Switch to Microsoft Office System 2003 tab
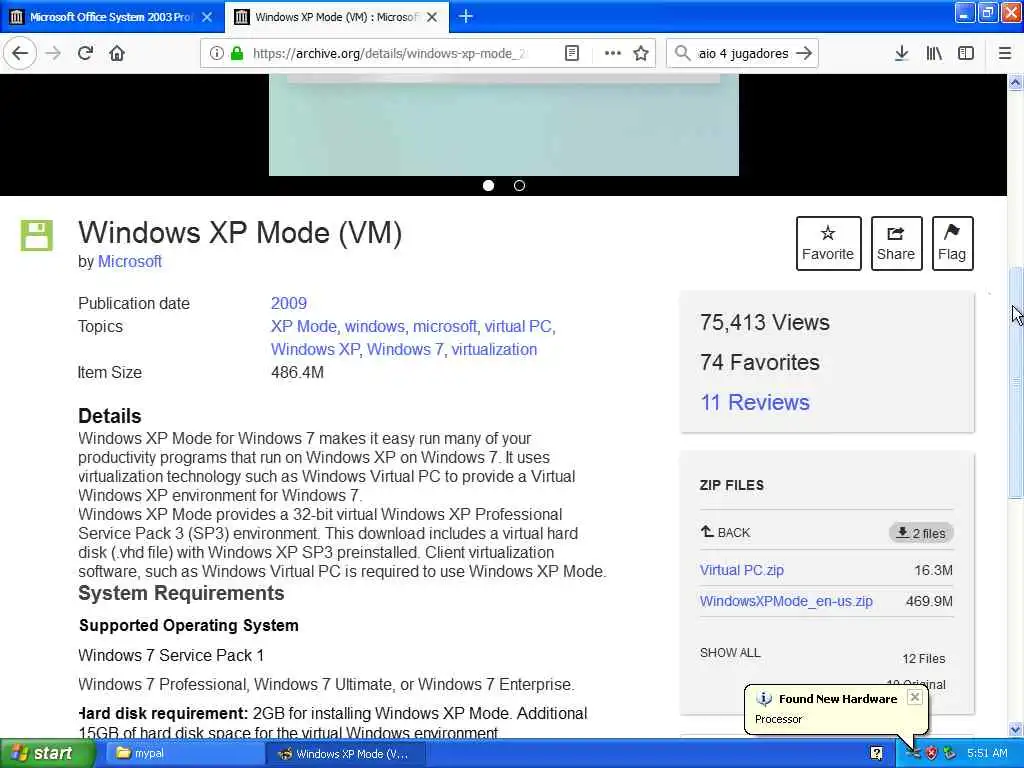This screenshot has height=768, width=1024. coord(112,17)
